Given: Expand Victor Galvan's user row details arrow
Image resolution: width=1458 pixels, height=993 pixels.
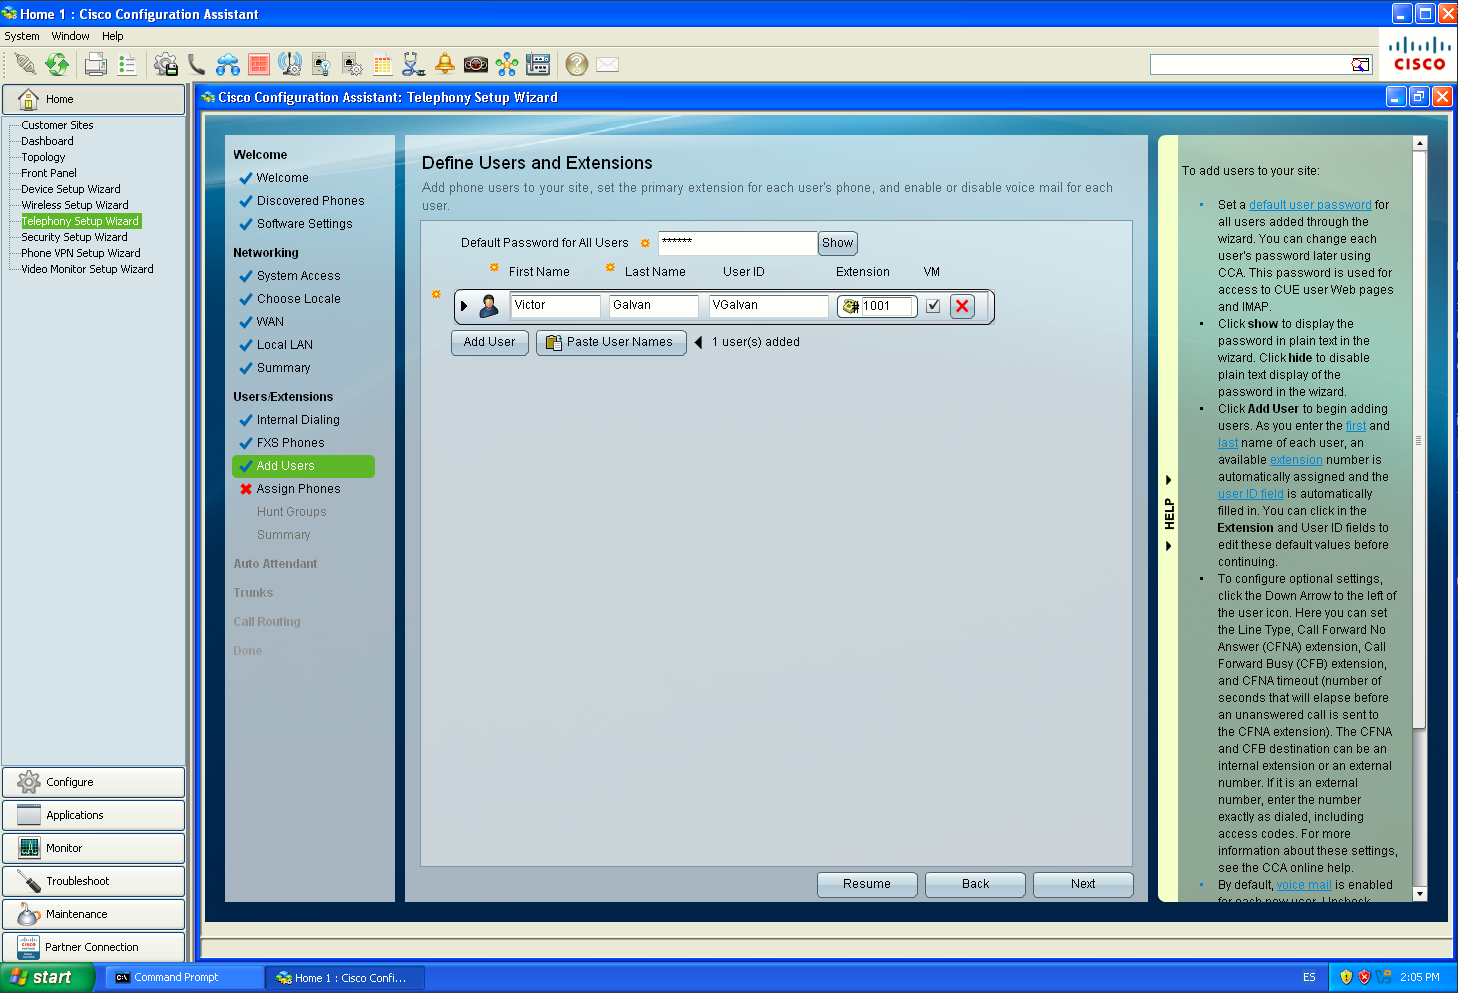Looking at the screenshot, I should pyautogui.click(x=464, y=306).
